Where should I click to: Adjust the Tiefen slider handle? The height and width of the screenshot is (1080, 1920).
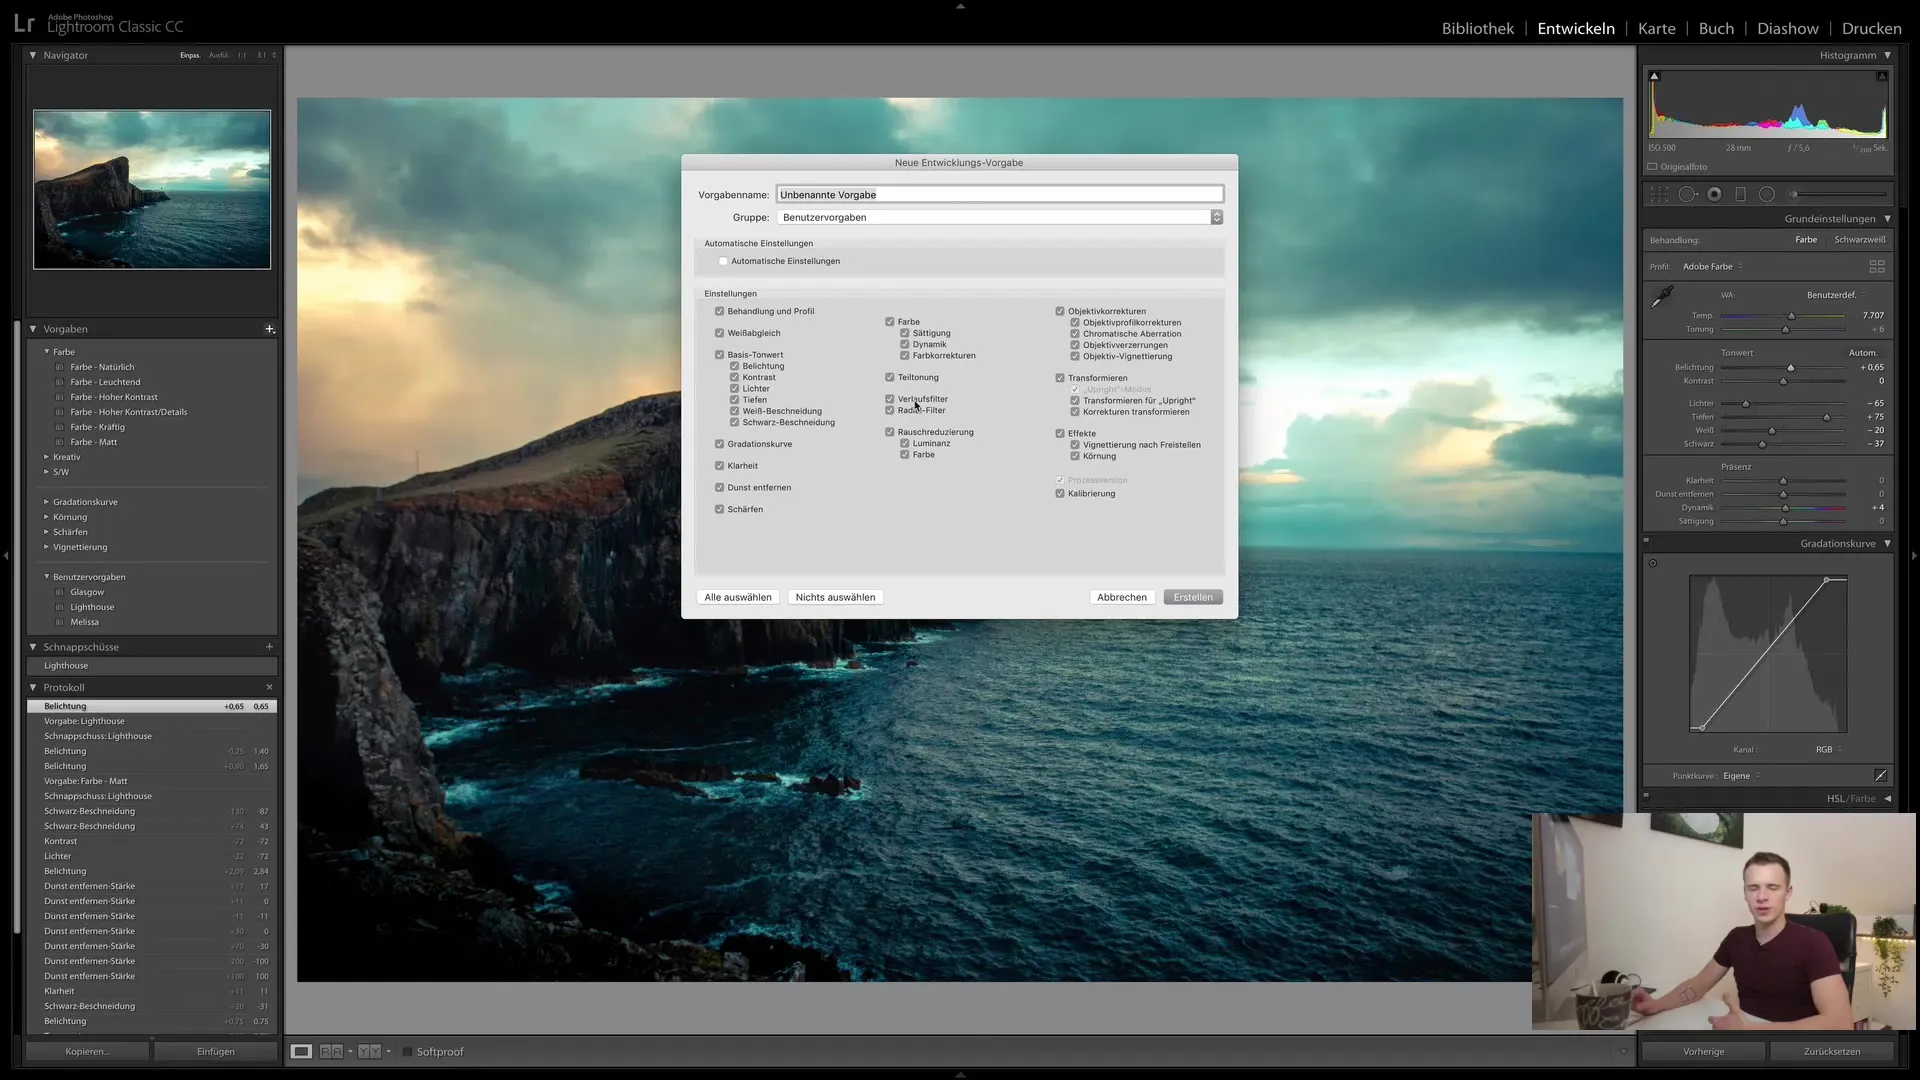coord(1826,417)
